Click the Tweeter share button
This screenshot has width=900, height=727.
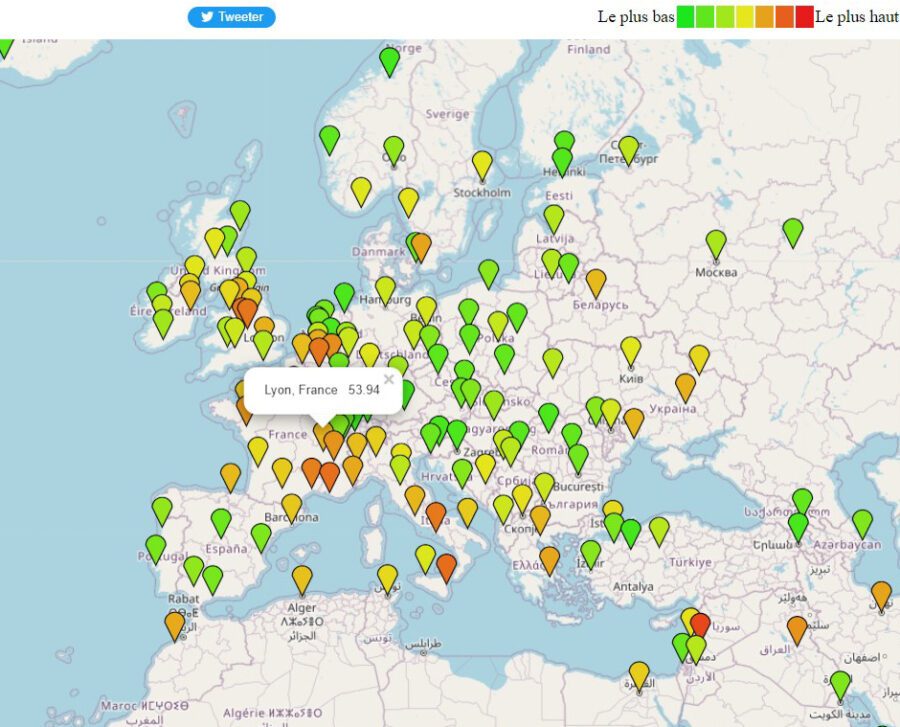(231, 17)
